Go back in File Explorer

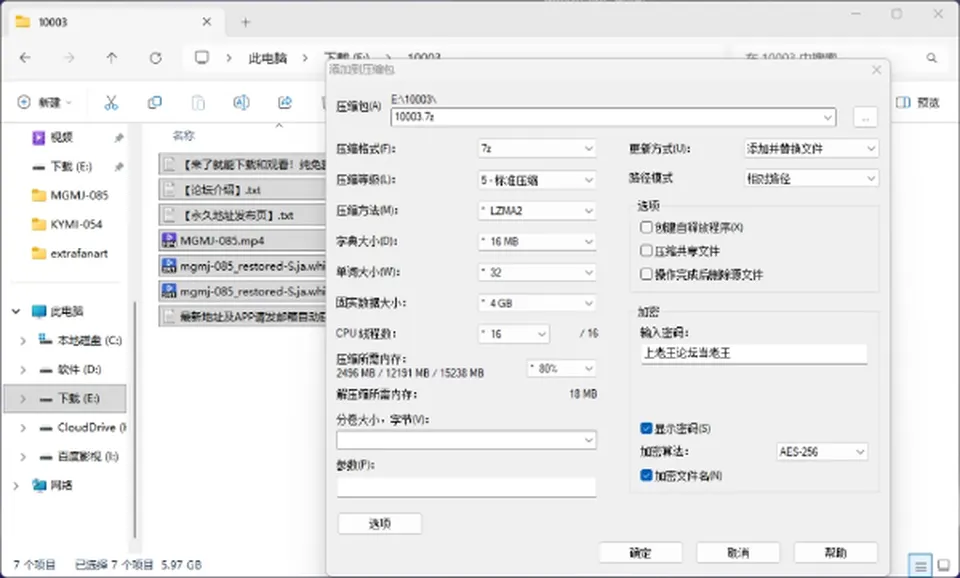[25, 58]
